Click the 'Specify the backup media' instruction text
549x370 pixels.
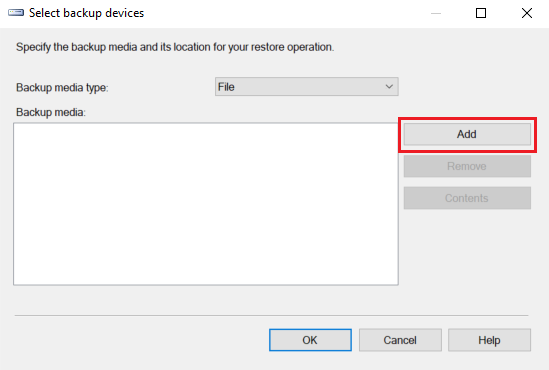click(x=175, y=47)
